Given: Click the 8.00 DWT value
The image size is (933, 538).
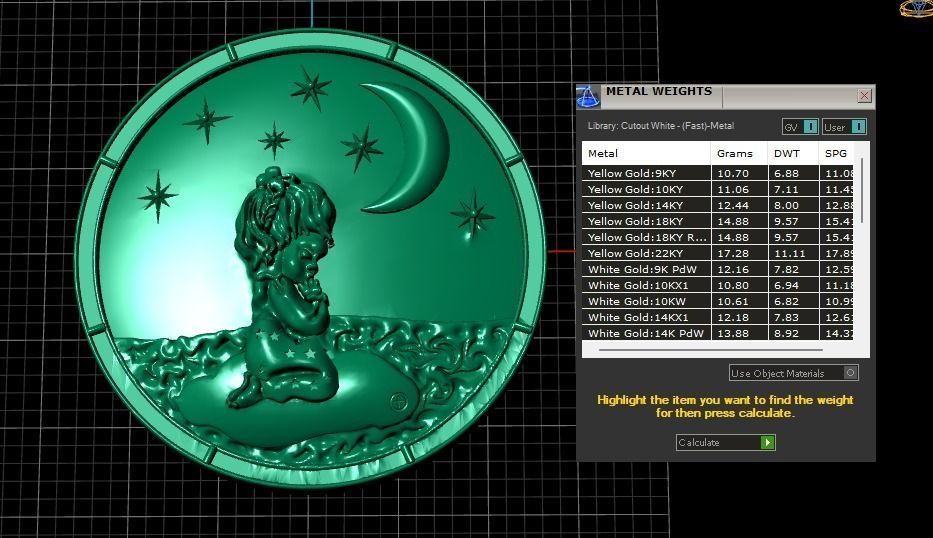Looking at the screenshot, I should (786, 206).
